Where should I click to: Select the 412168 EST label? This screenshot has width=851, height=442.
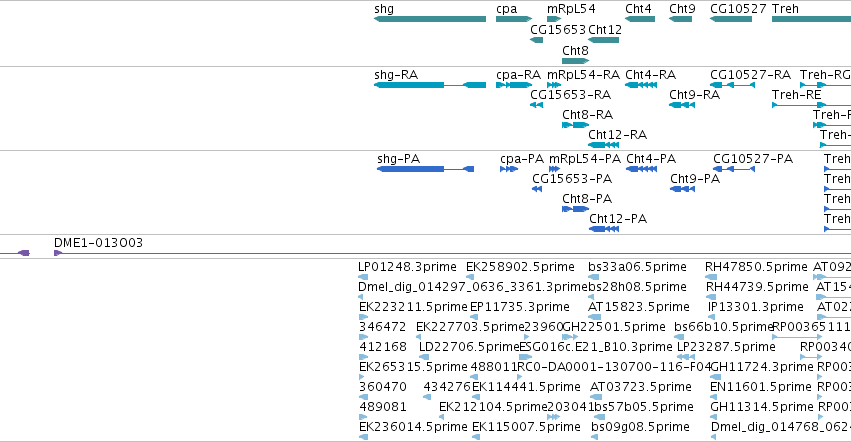pyautogui.click(x=383, y=348)
